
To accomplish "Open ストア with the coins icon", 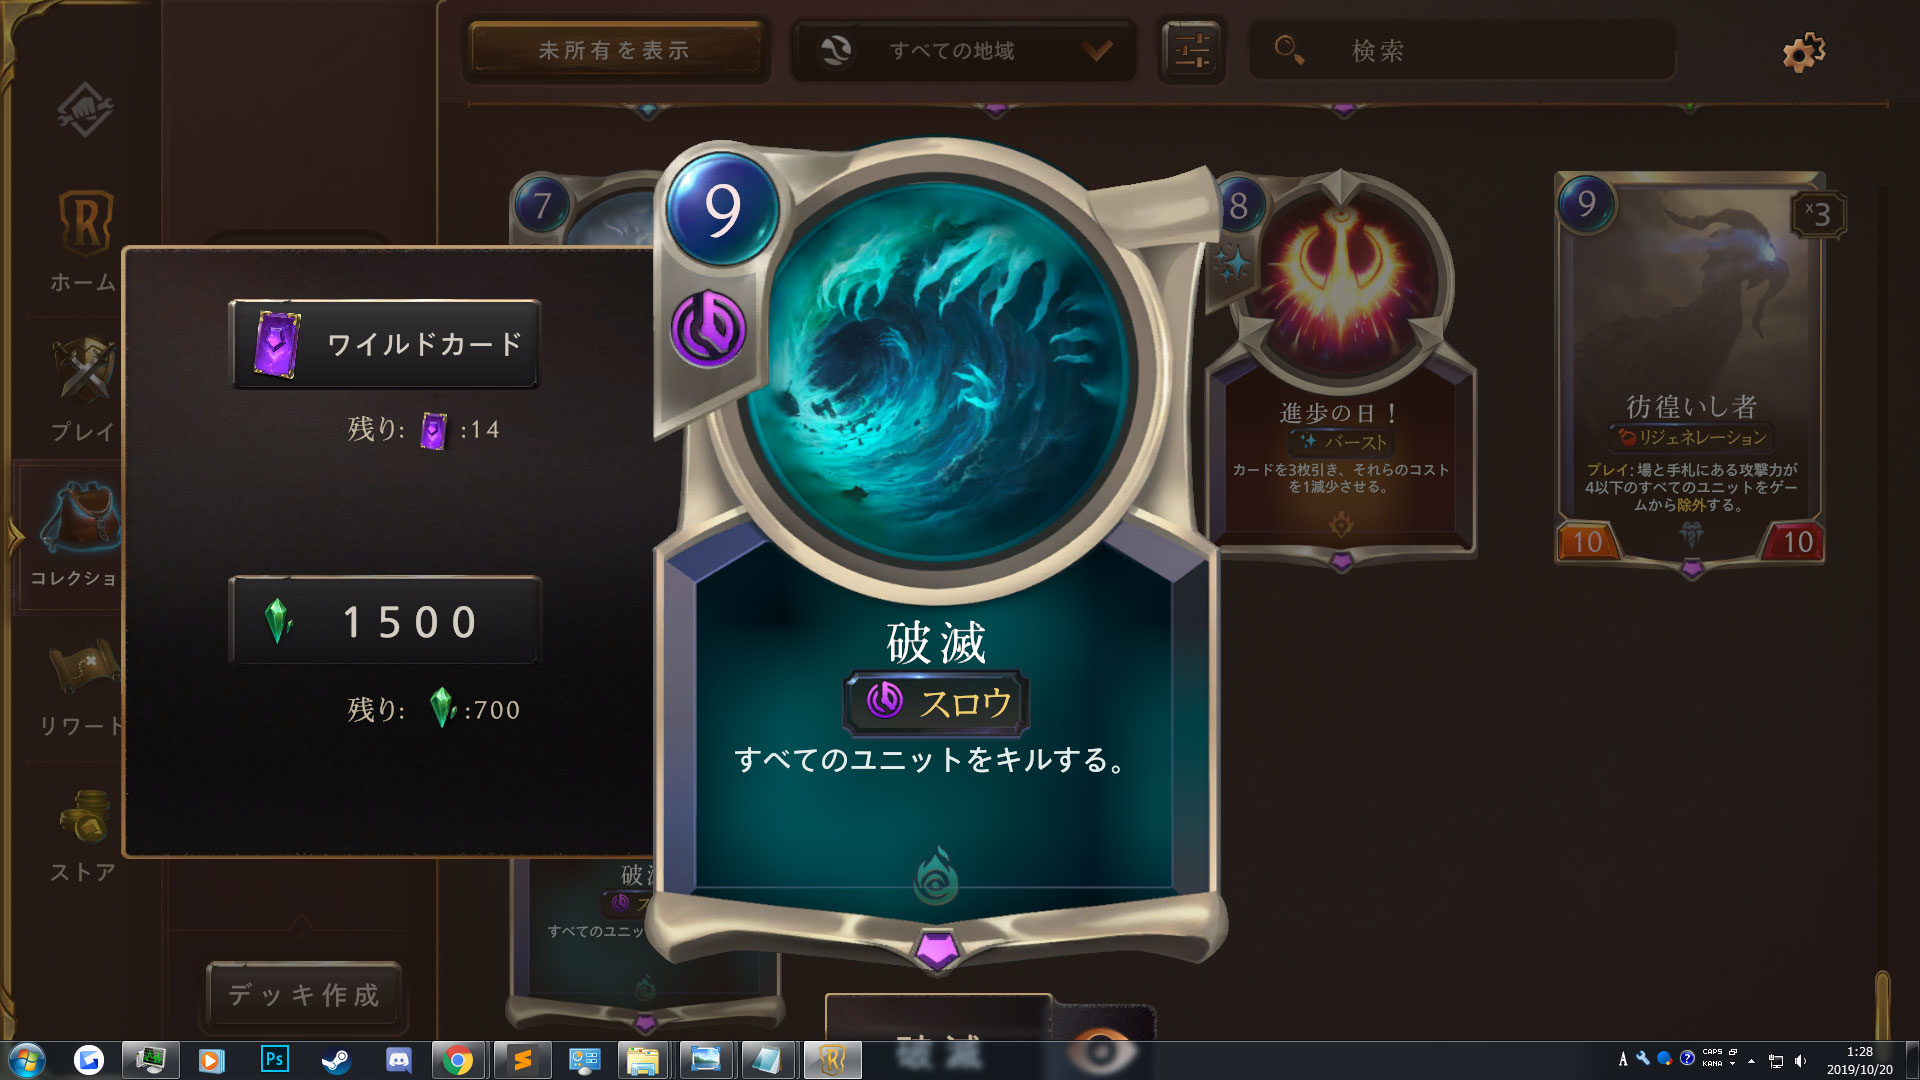I will [x=84, y=816].
